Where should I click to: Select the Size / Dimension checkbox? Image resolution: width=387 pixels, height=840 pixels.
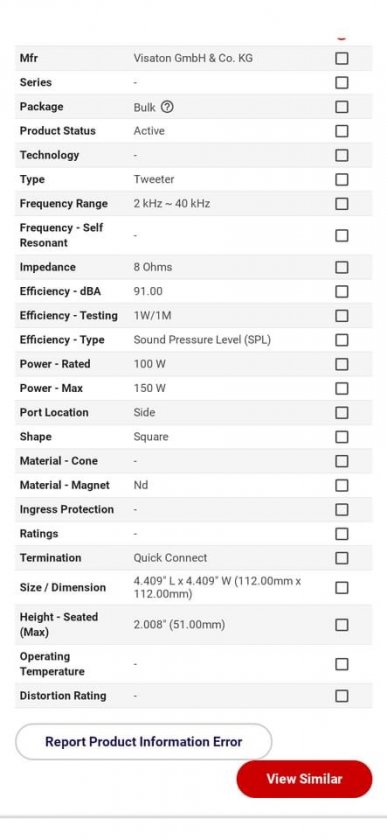tap(341, 588)
